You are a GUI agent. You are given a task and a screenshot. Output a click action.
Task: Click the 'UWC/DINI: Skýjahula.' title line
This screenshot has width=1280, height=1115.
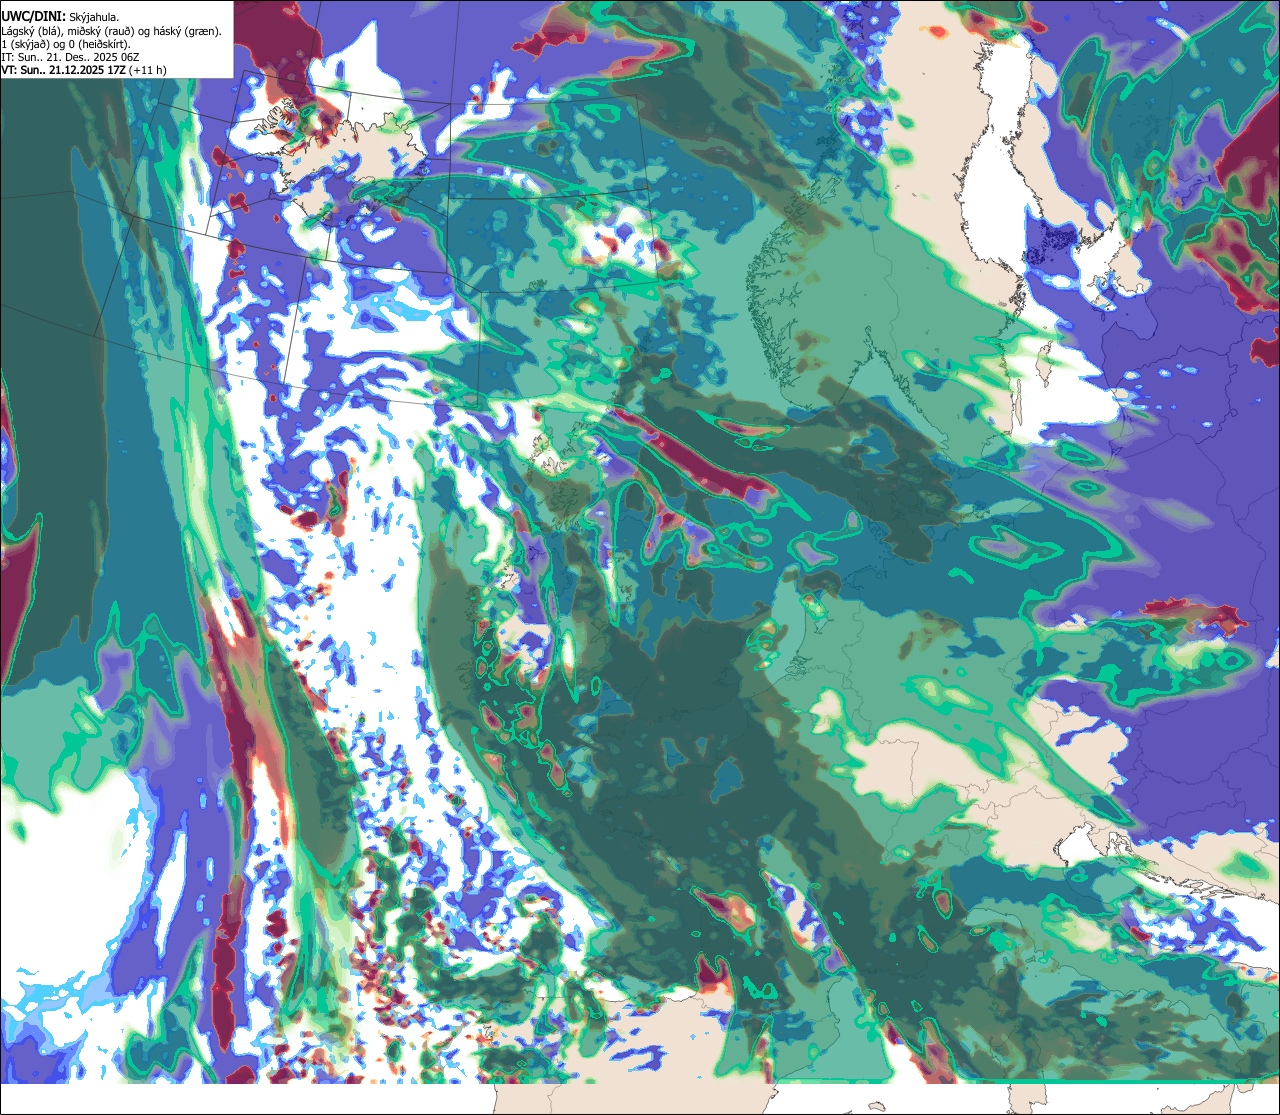click(60, 17)
